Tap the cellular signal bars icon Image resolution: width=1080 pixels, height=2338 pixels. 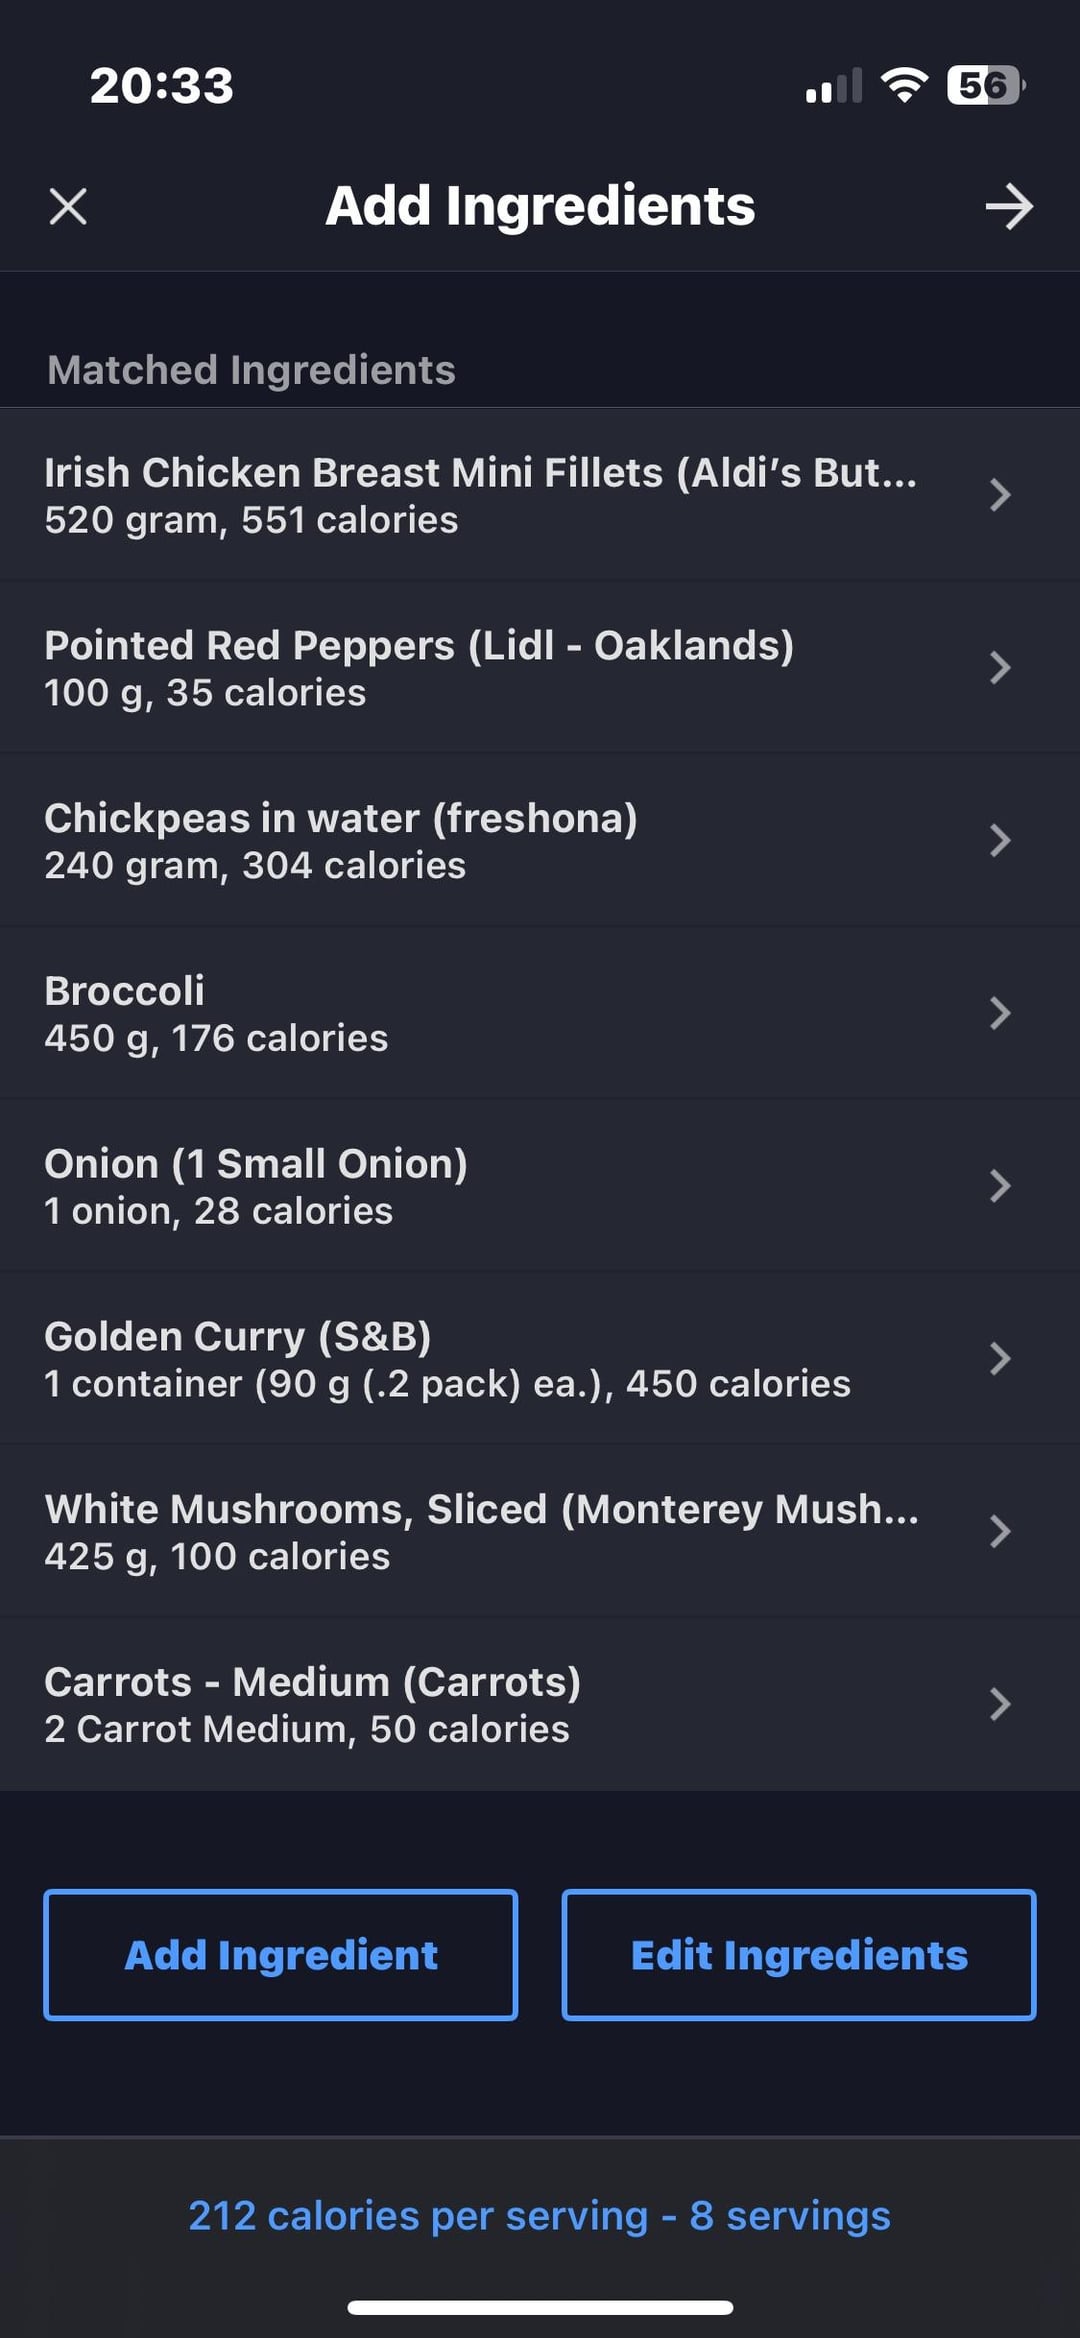coord(833,87)
